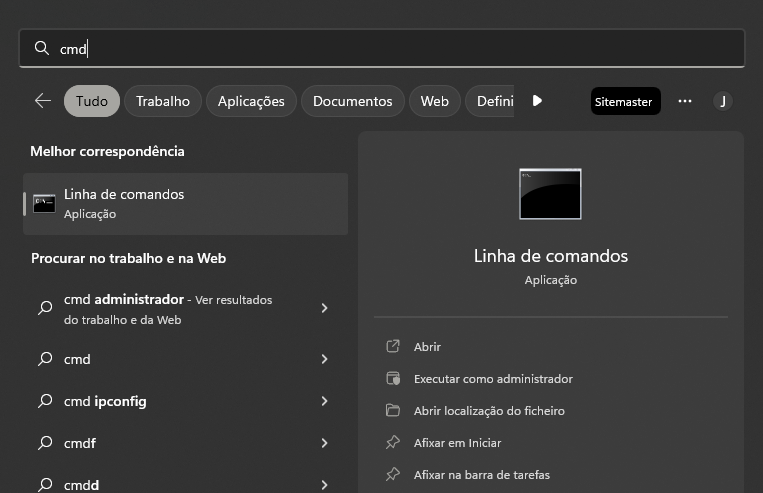Viewport: 763px width, 493px height.
Task: Open Linha de comandos best match result
Action: coord(185,203)
